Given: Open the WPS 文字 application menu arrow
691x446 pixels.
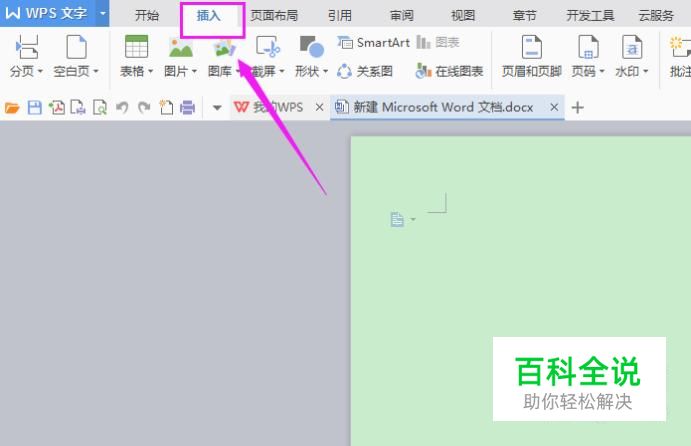Looking at the screenshot, I should (x=103, y=13).
